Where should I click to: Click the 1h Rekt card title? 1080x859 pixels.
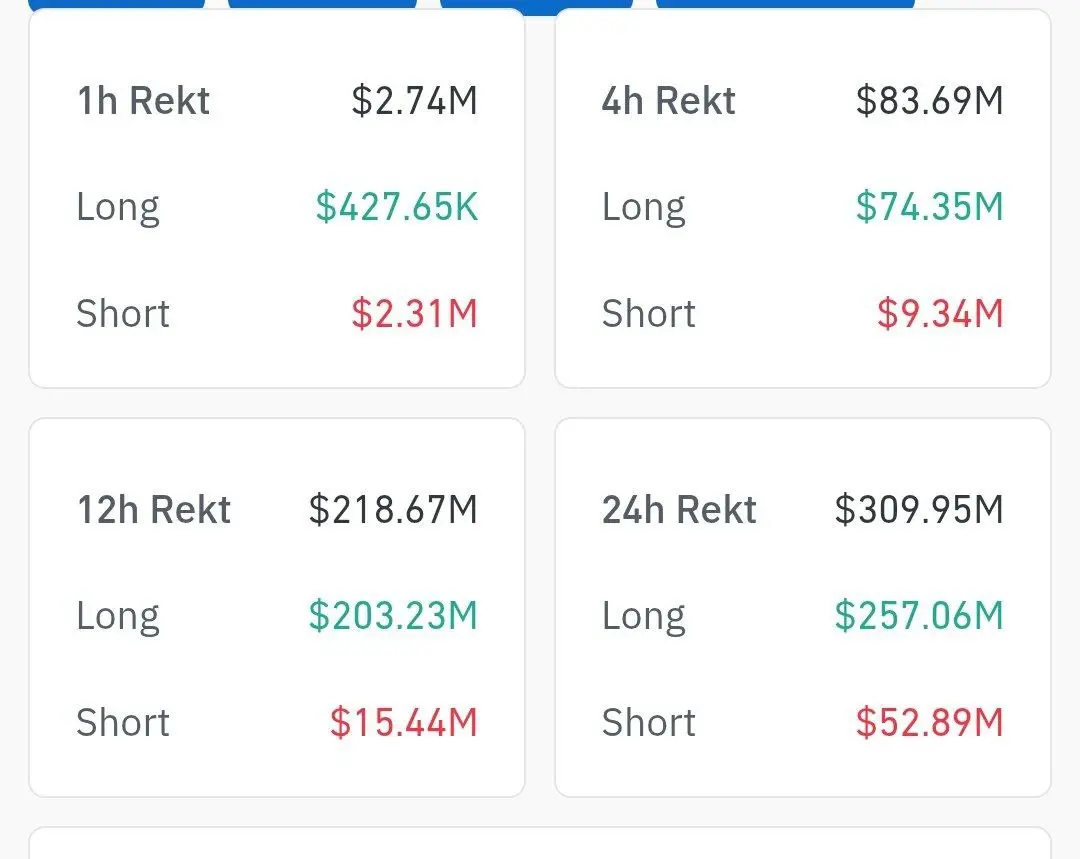click(144, 101)
